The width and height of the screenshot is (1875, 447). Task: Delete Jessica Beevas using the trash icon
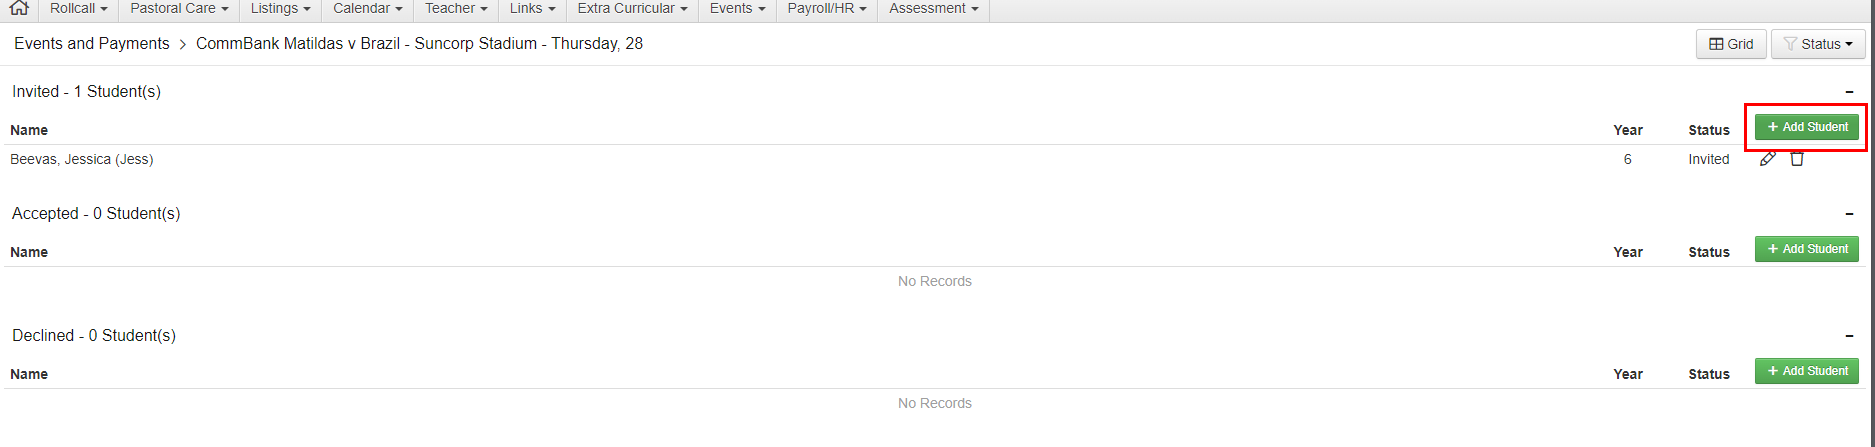point(1797,159)
